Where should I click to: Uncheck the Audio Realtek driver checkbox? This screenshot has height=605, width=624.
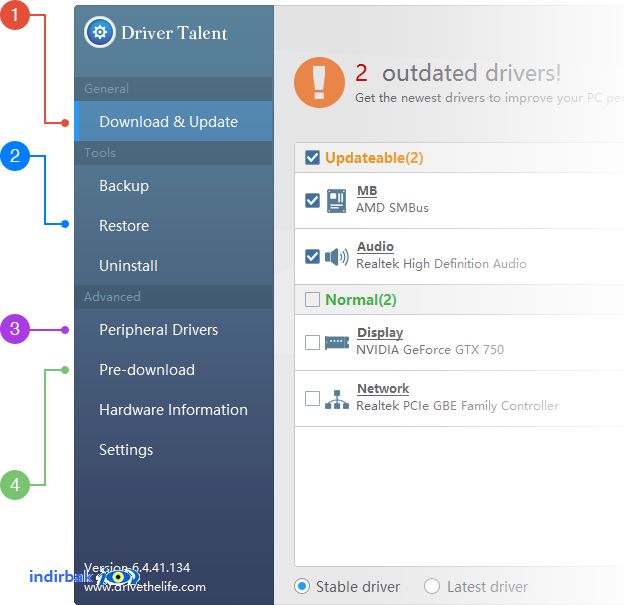[x=312, y=256]
